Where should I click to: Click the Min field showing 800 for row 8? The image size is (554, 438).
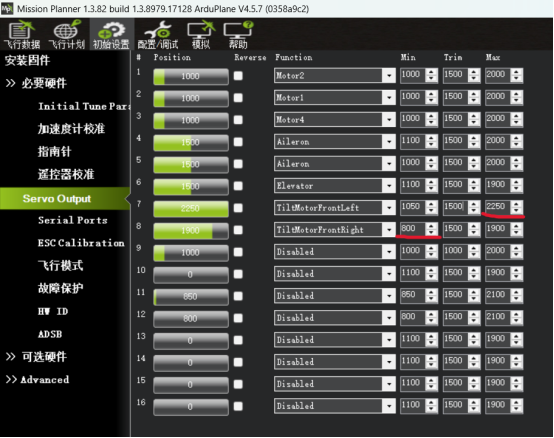pos(413,229)
